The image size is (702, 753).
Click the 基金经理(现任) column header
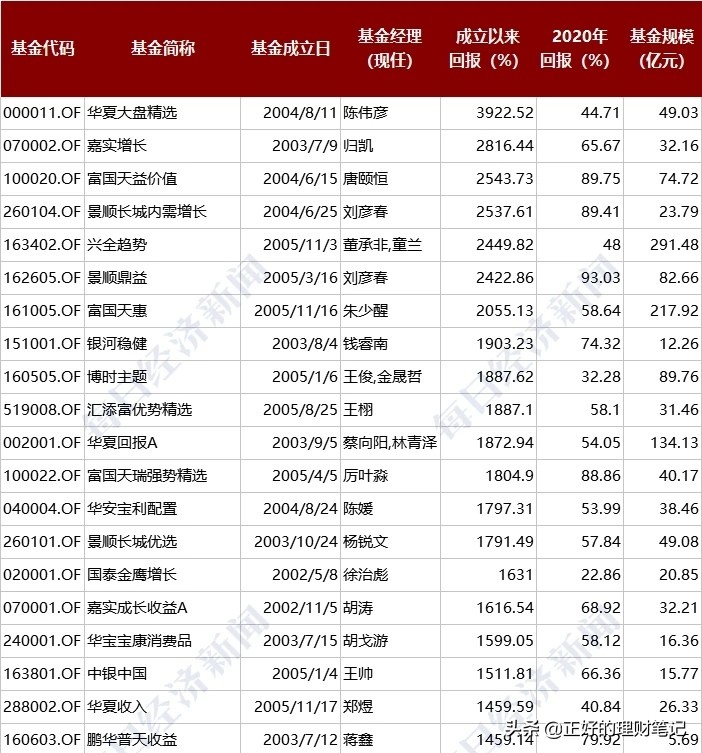point(390,49)
